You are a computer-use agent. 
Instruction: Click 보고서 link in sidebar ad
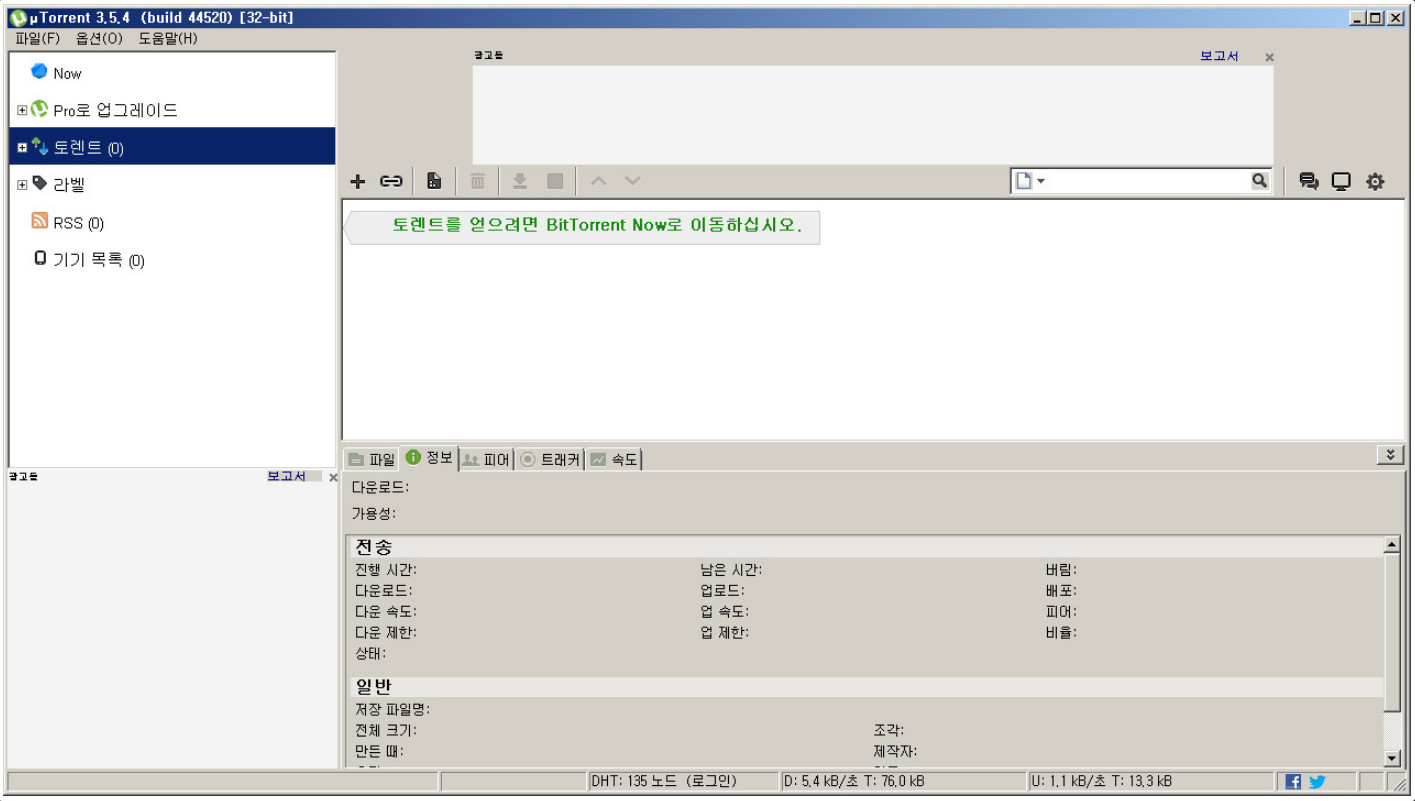(x=286, y=476)
